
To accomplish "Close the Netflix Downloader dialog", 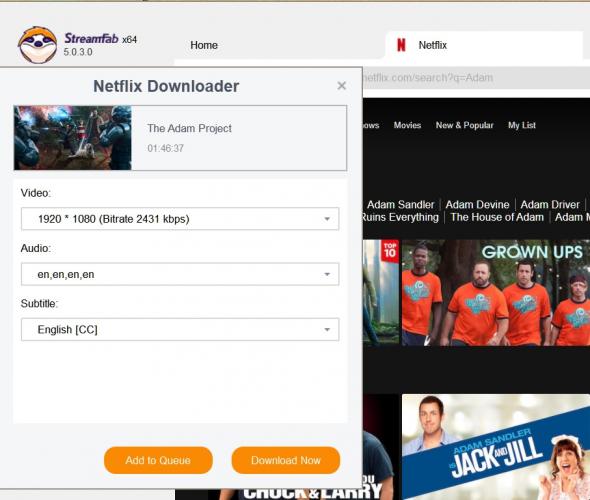I will [341, 86].
